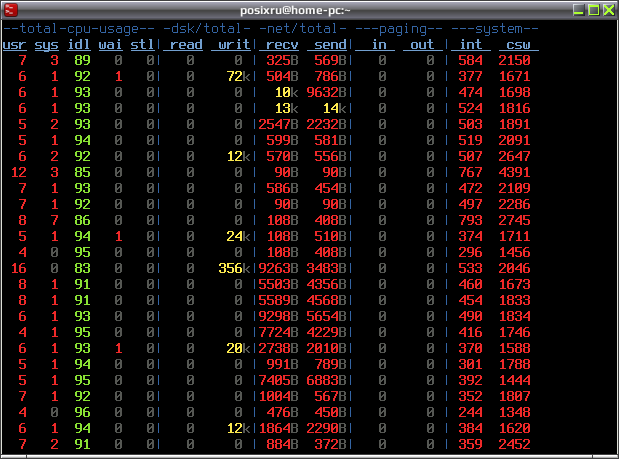Select the csw value 1348
The image size is (619, 459).
pos(514,412)
